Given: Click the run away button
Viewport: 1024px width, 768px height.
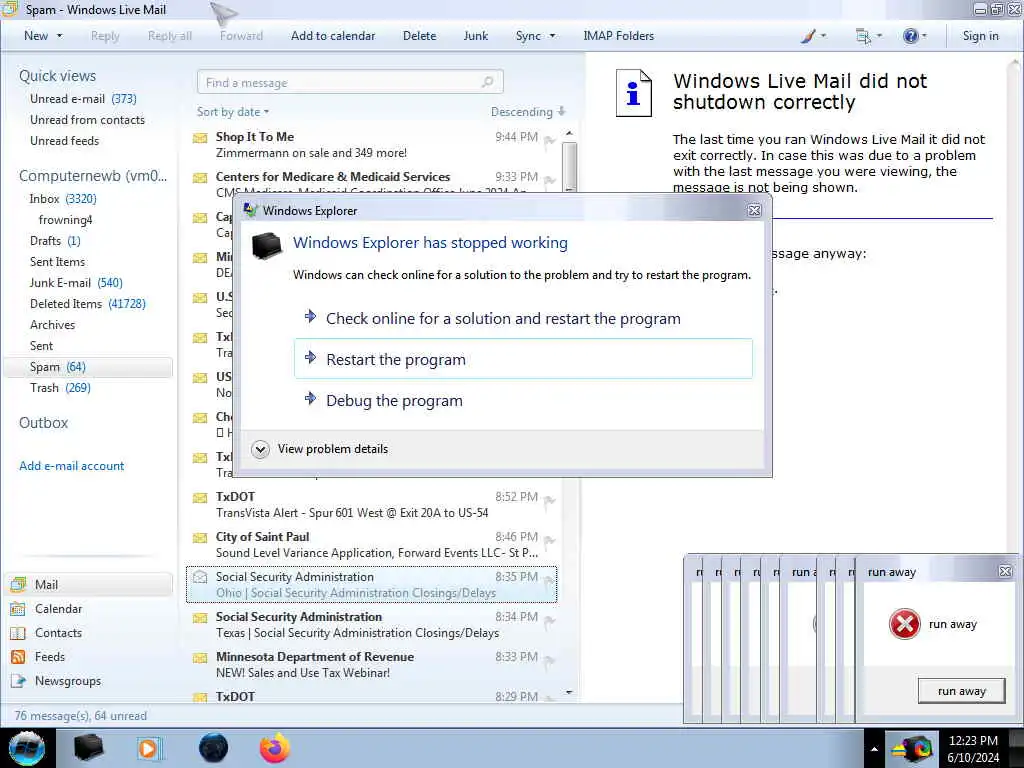Looking at the screenshot, I should pyautogui.click(x=961, y=691).
